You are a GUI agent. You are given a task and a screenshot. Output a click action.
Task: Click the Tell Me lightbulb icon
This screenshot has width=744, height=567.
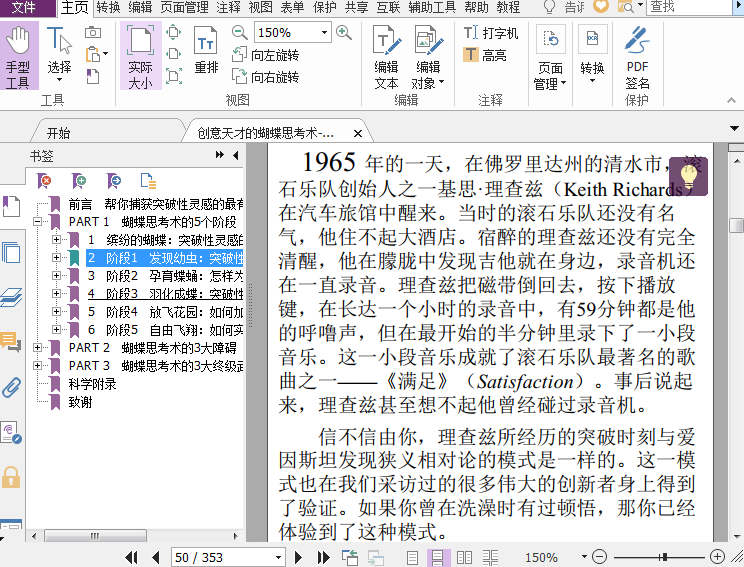point(549,7)
